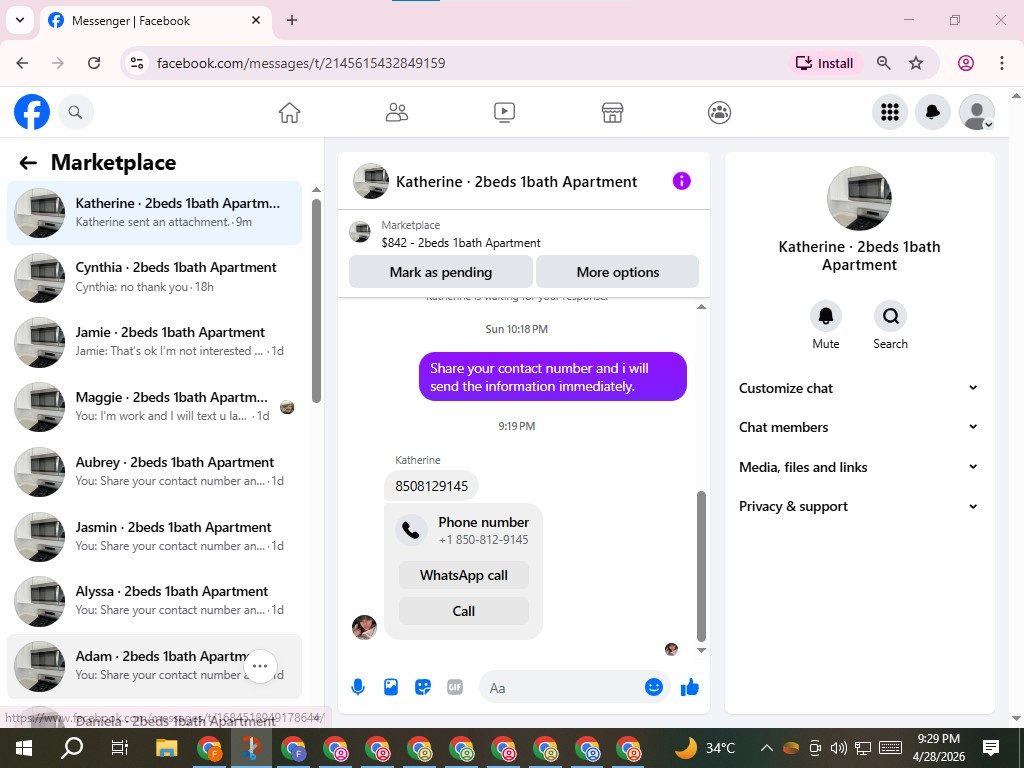Open Cynthia's conversation
This screenshot has height=768, width=1024.
[155, 278]
